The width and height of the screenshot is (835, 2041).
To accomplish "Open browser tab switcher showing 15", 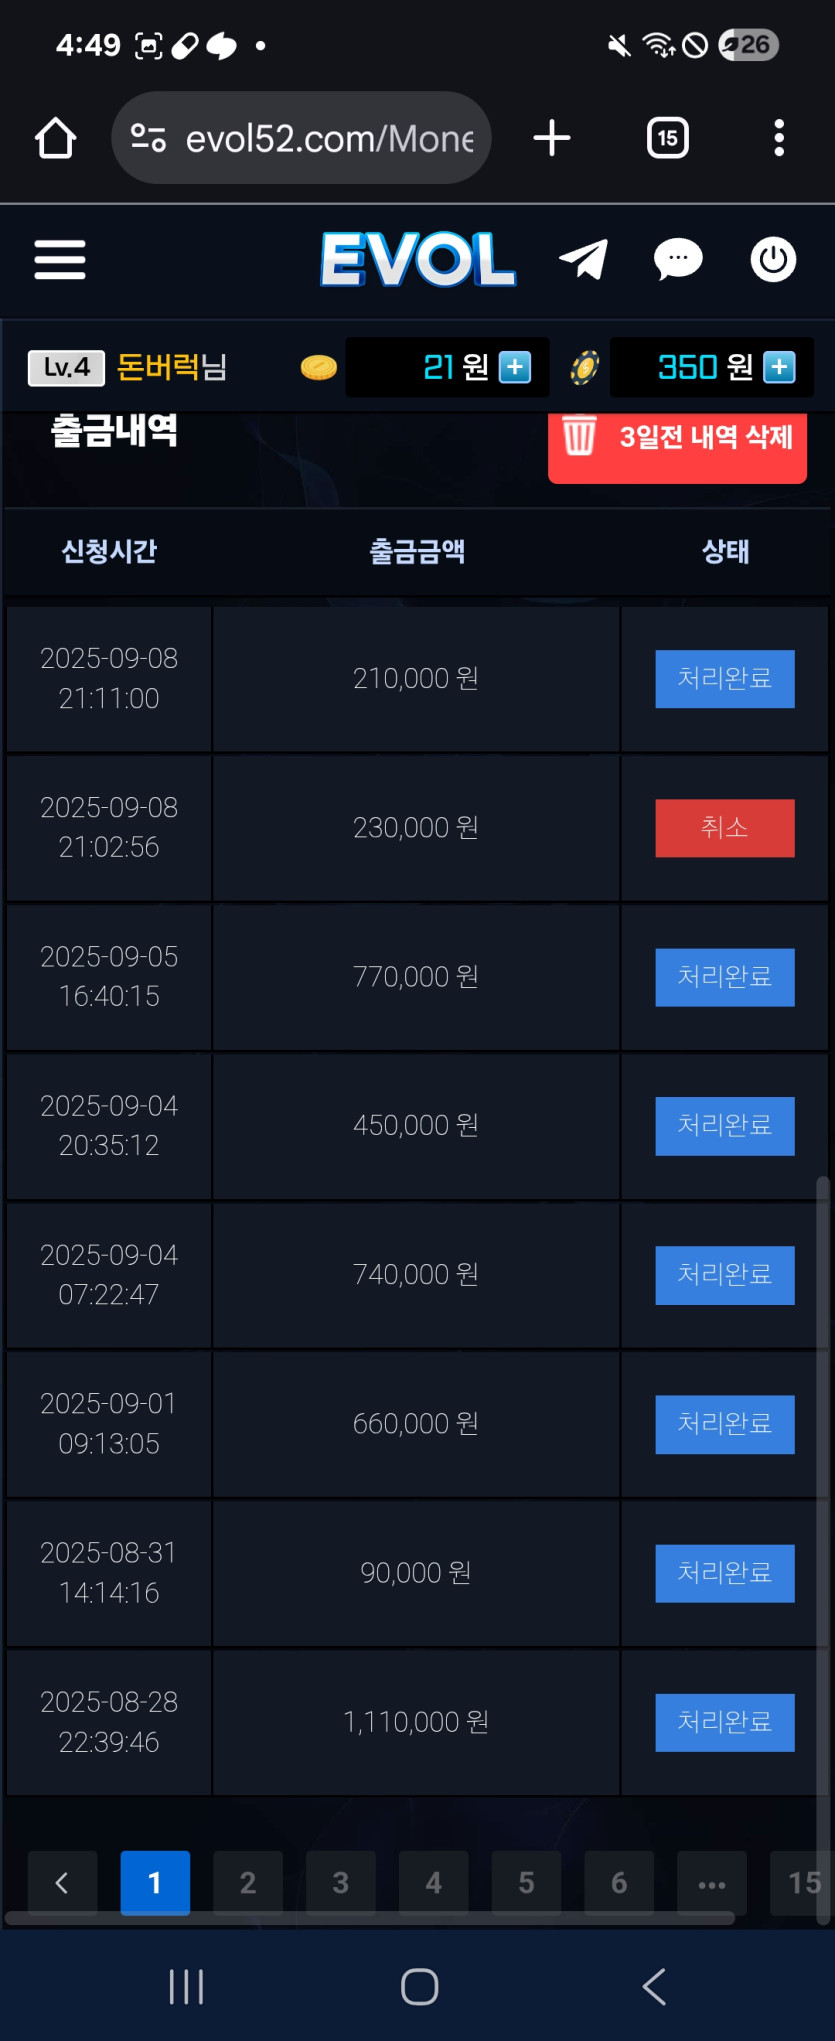I will pos(667,138).
